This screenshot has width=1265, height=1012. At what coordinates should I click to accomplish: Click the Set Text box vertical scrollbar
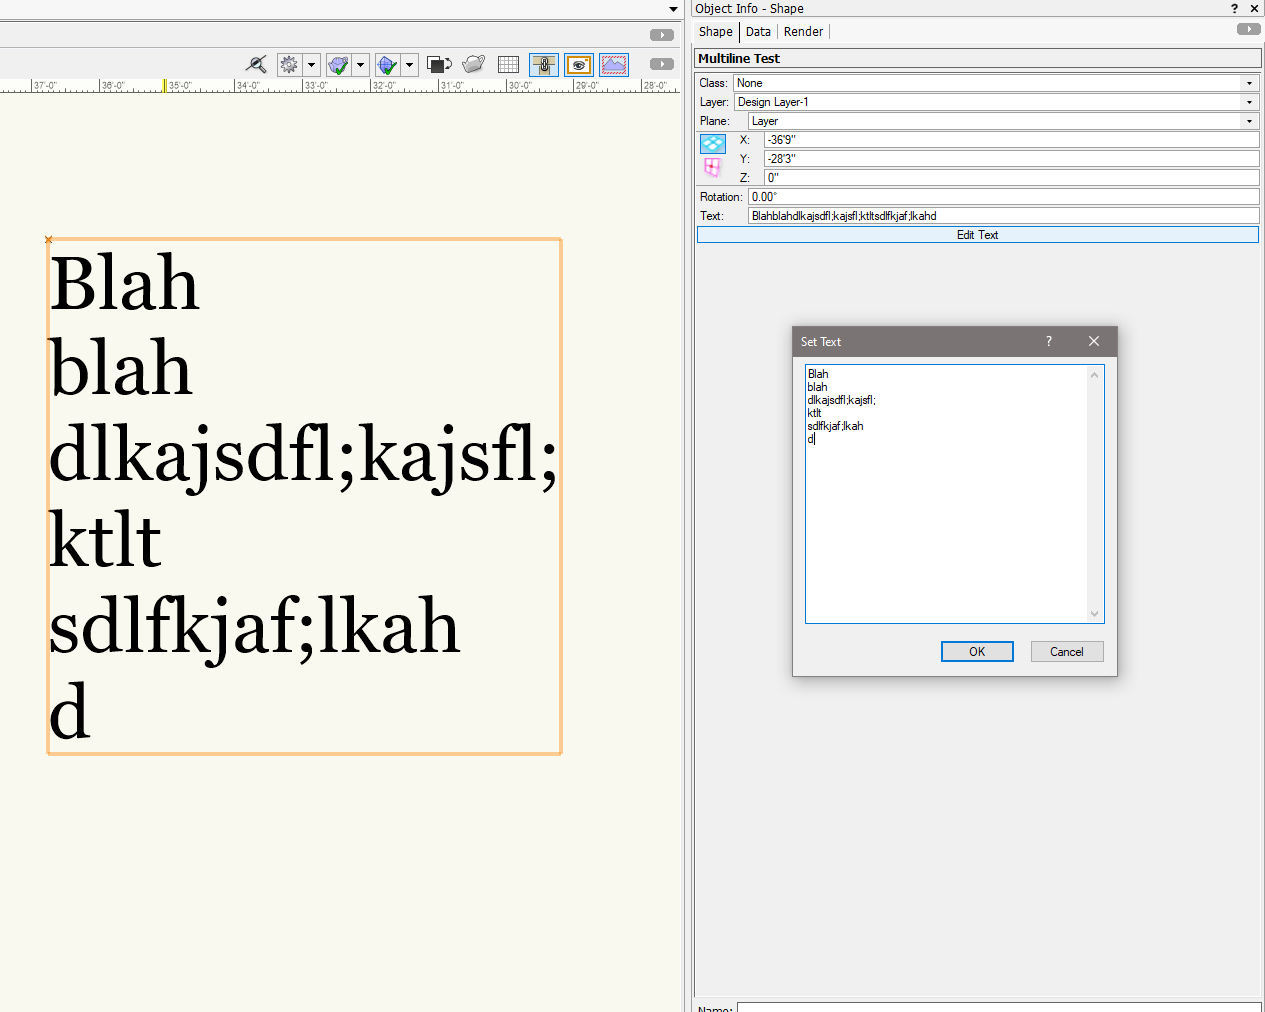(x=1094, y=494)
